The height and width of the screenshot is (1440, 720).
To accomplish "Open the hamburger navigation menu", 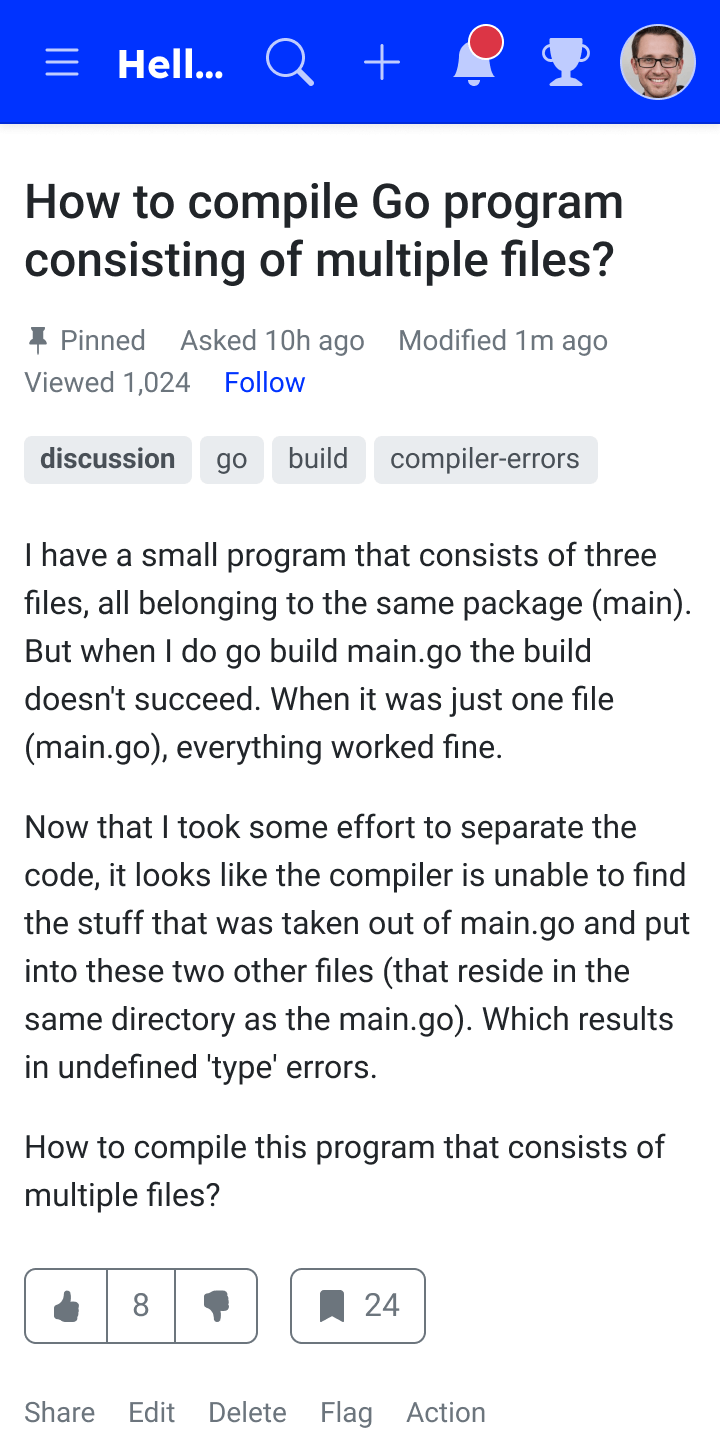I will click(62, 63).
